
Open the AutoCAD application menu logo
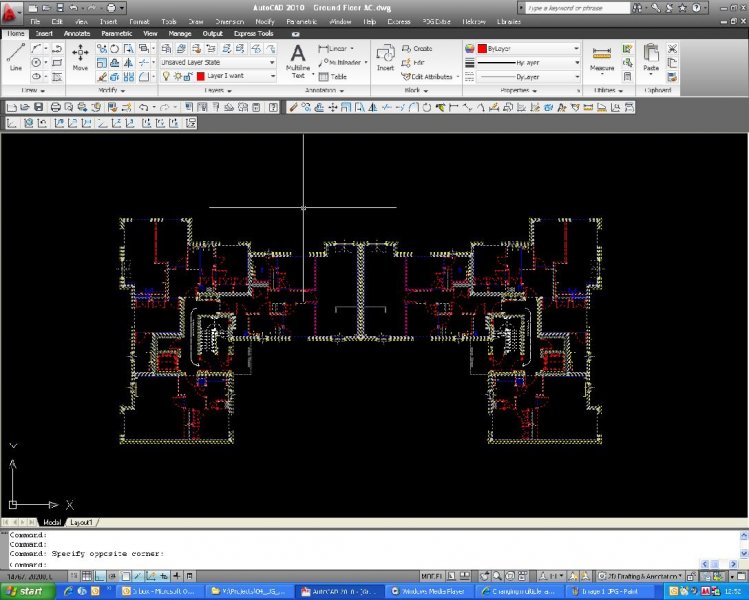[12, 9]
